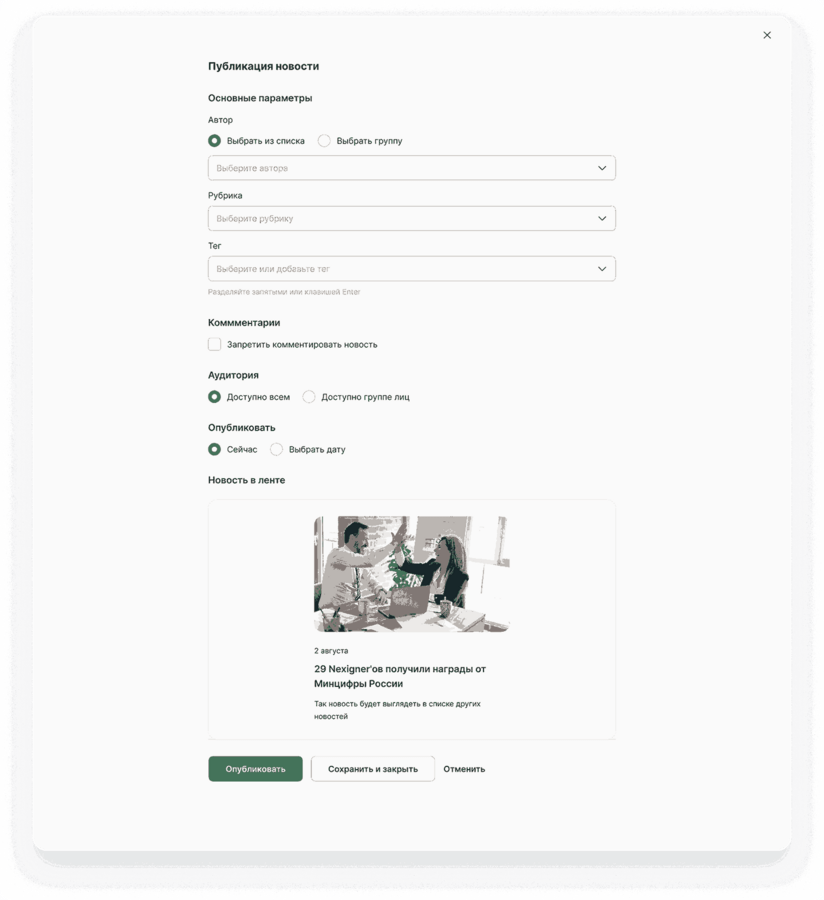Viewport: 824px width, 900px height.
Task: Click the Отменить link
Action: 464,769
